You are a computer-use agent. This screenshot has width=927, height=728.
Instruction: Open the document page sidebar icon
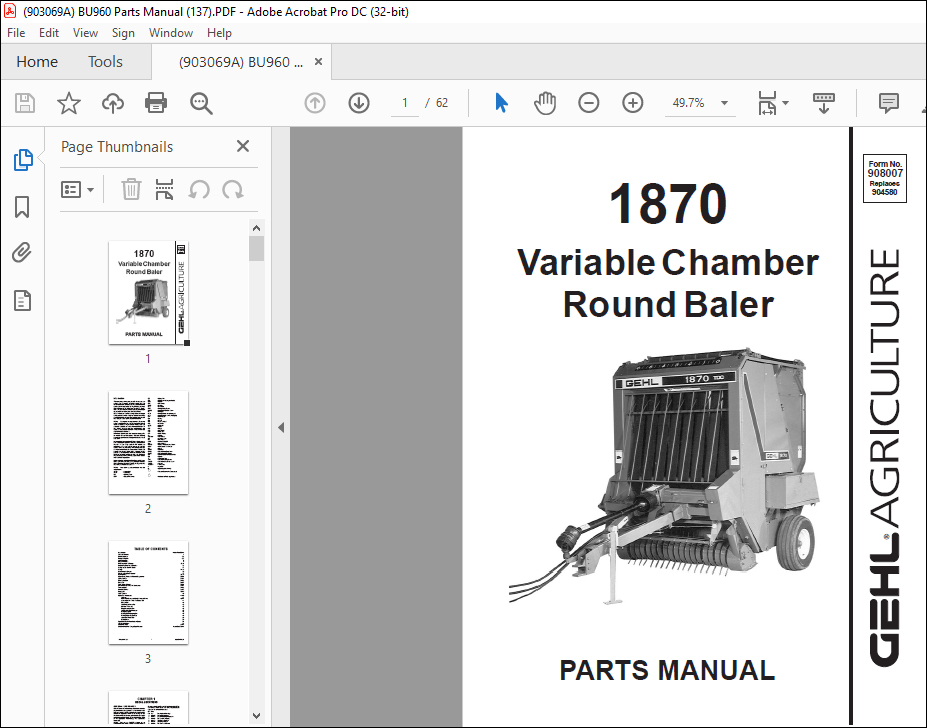coord(22,300)
